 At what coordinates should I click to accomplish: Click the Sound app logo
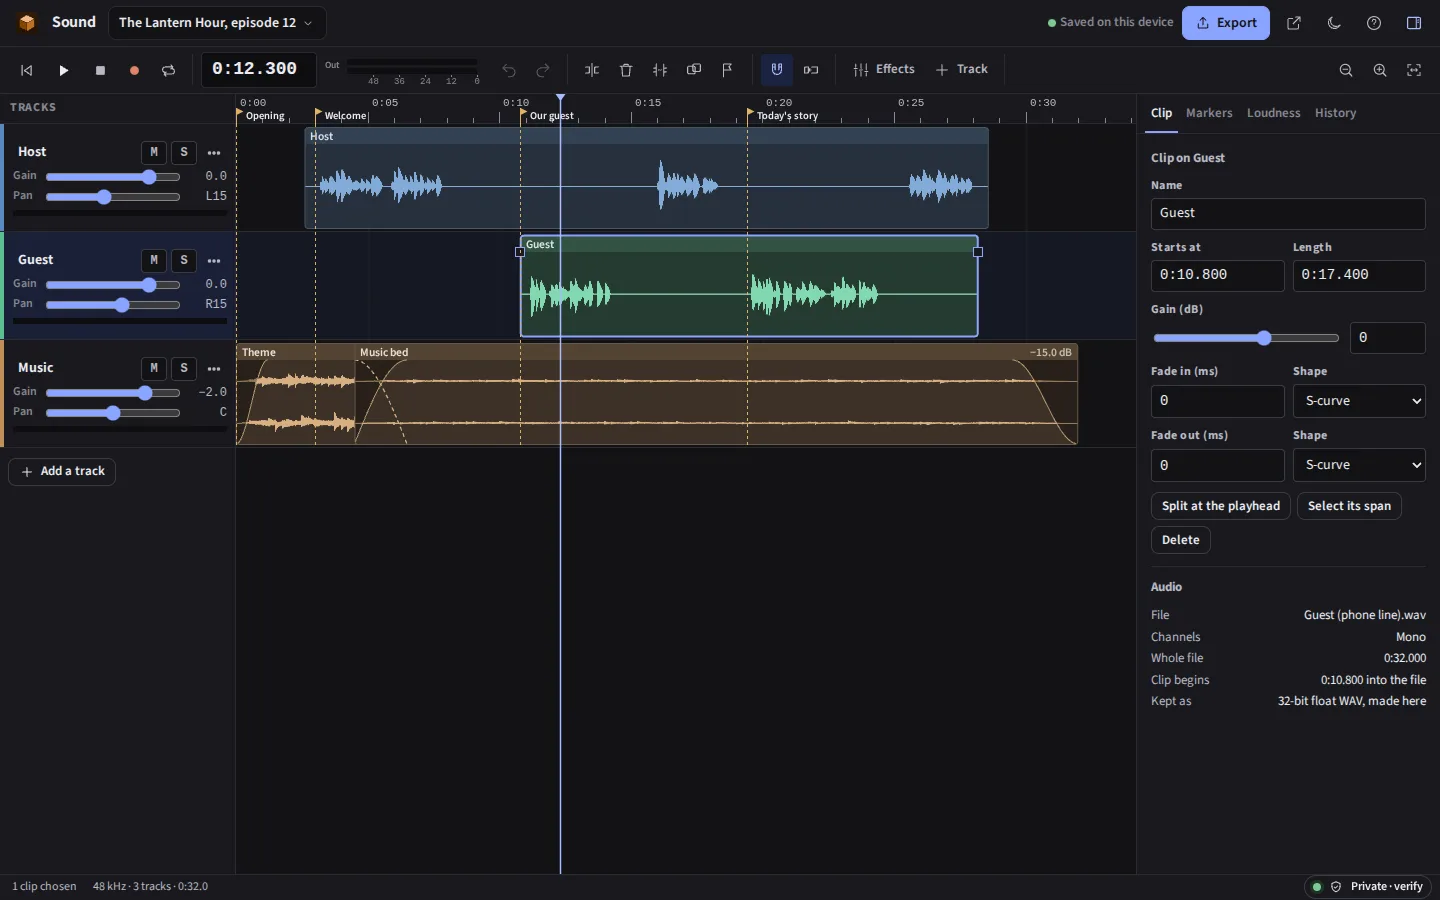(27, 22)
